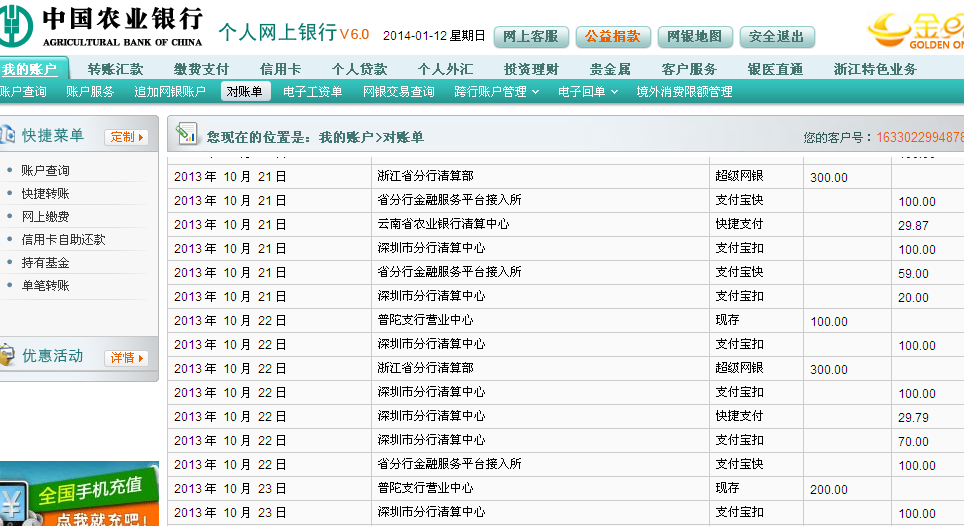Open 信用卡自助还款 in quick menu
Image resolution: width=964 pixels, height=526 pixels.
coord(63,240)
